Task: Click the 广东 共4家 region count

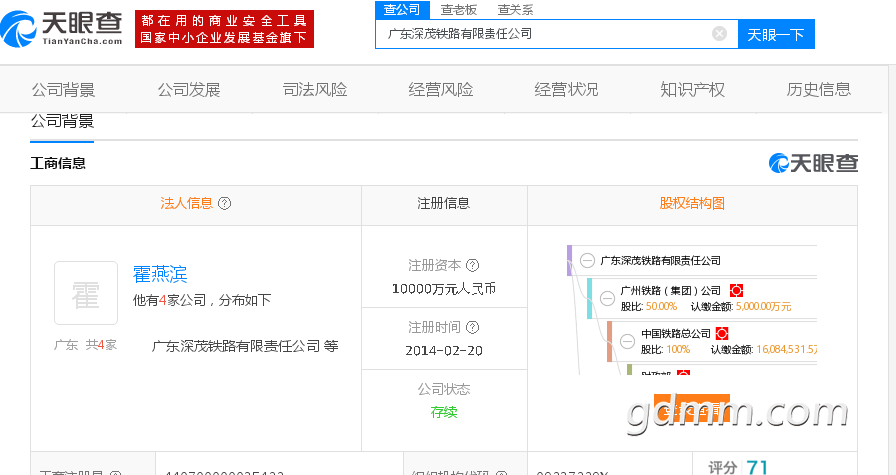Action: (x=85, y=345)
